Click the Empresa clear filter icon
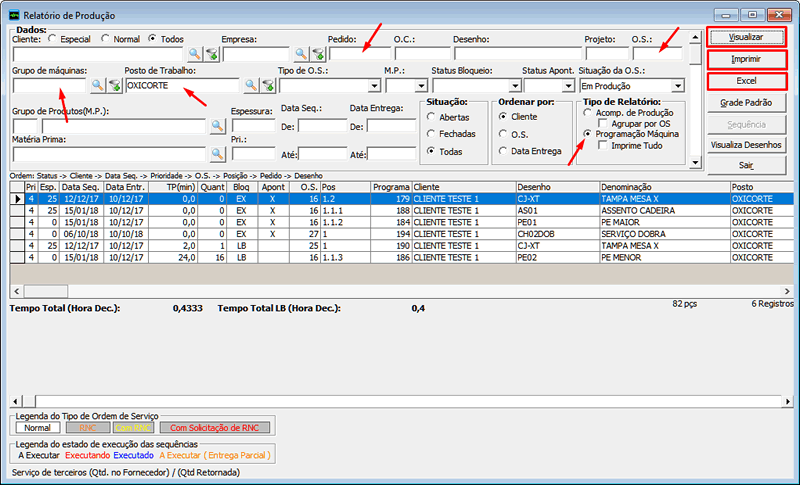 click(318, 54)
